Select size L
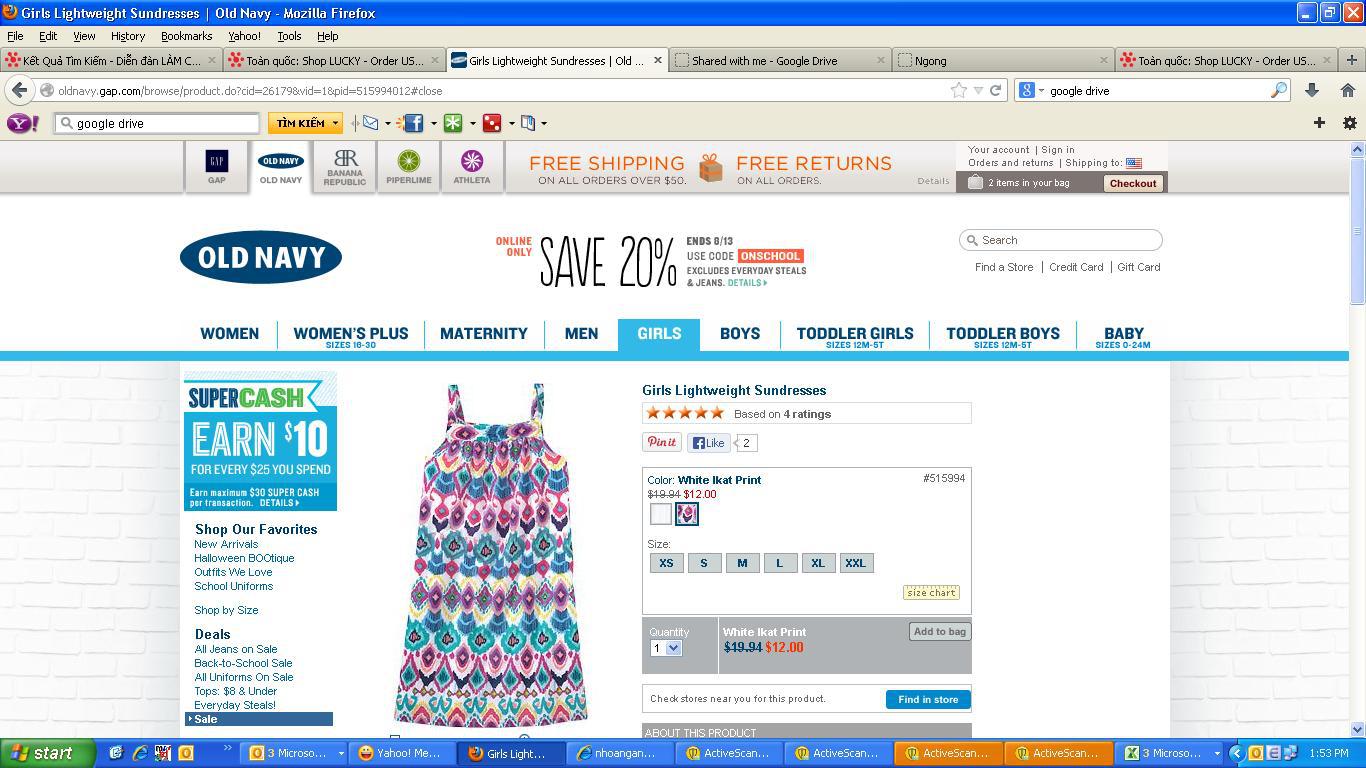1366x768 pixels. pos(780,563)
